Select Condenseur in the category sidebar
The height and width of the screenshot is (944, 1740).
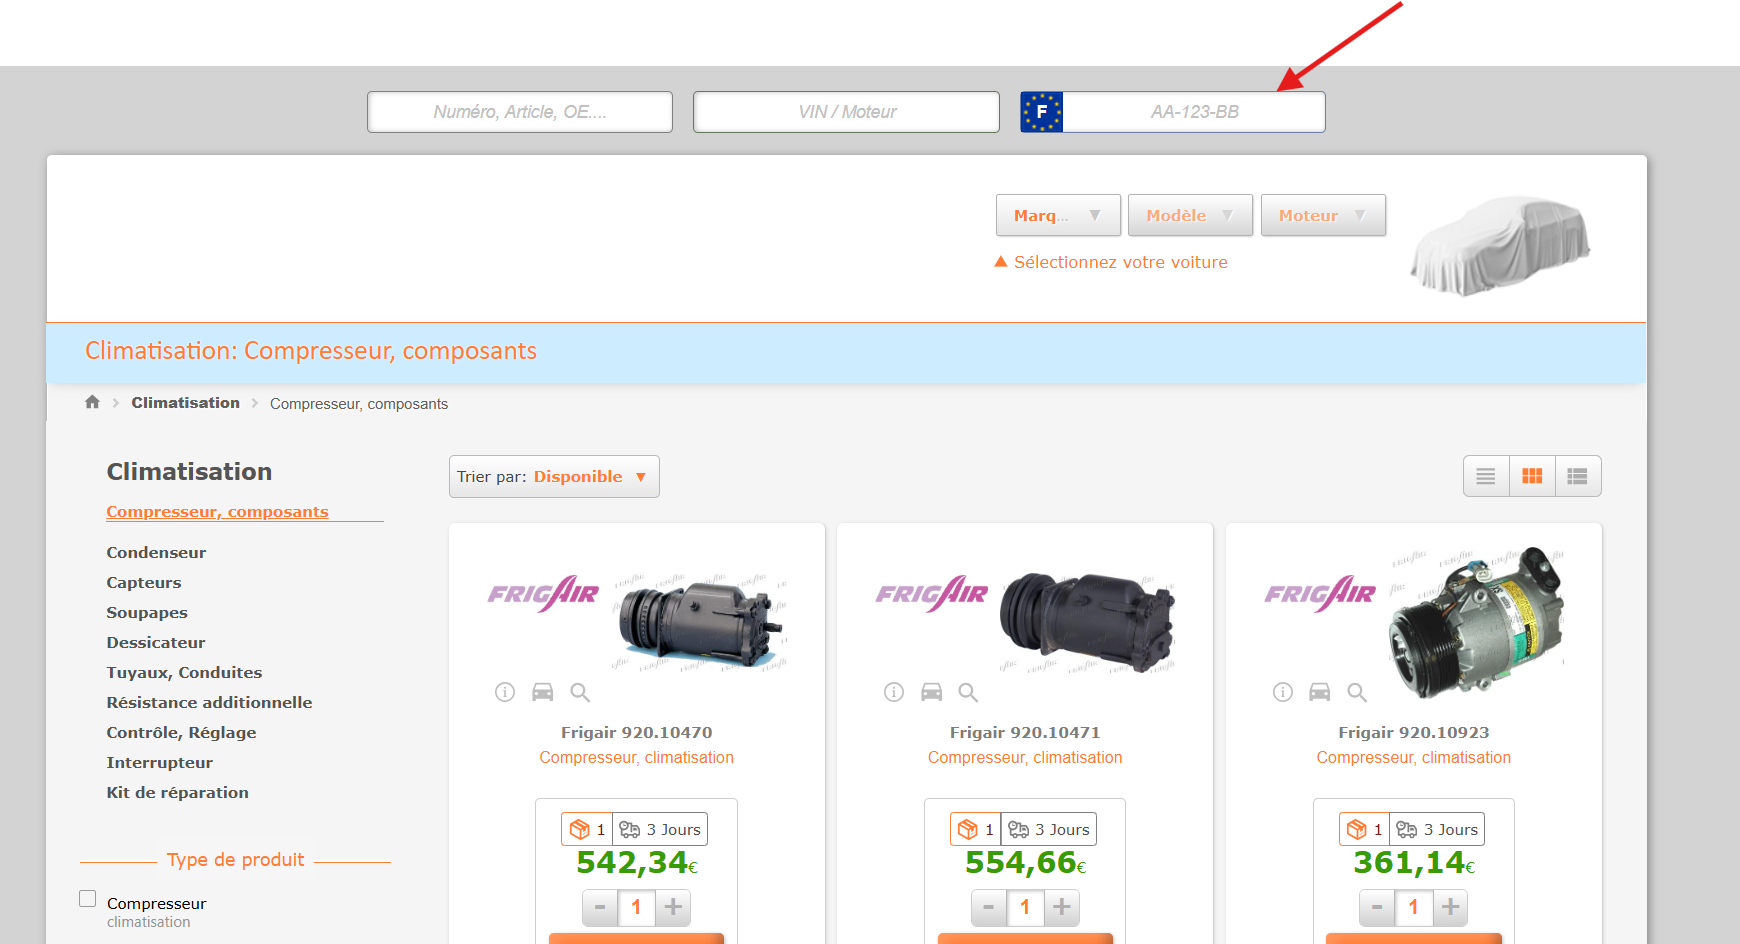[156, 553]
